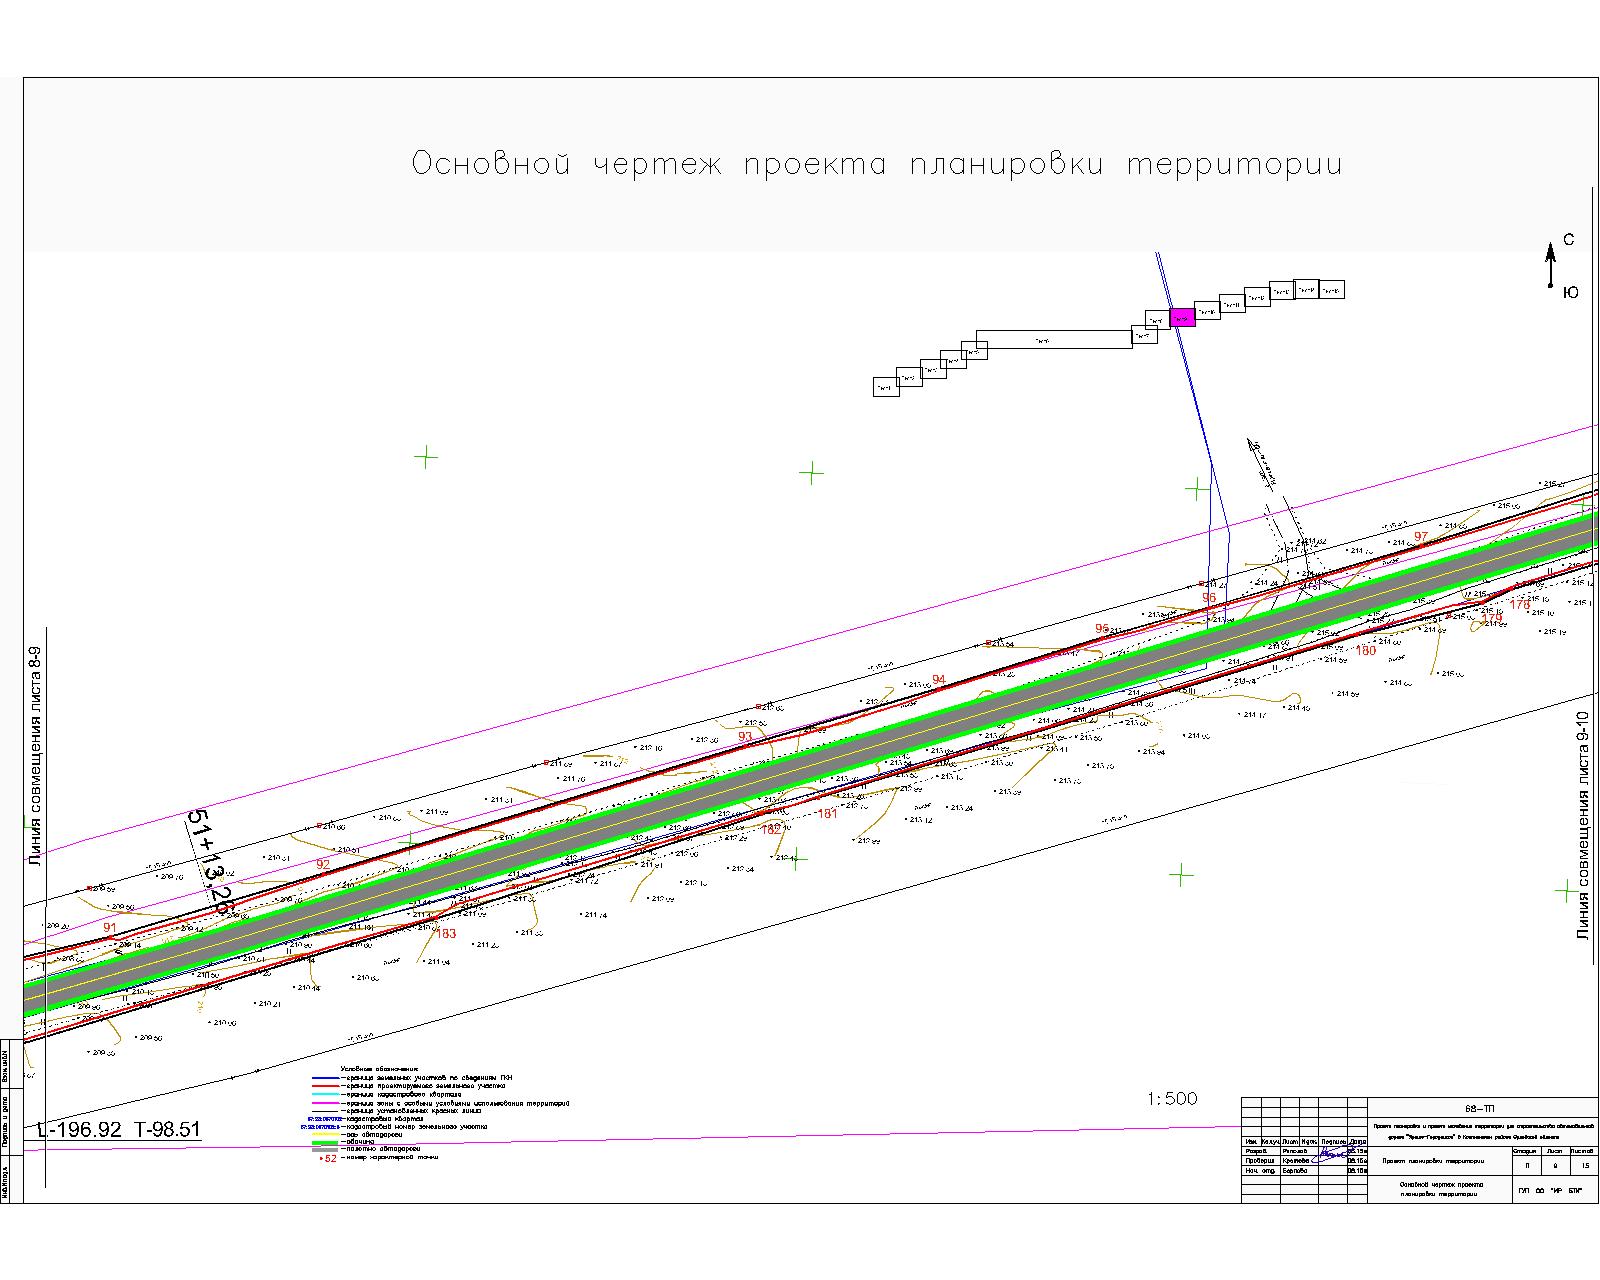The width and height of the screenshot is (1600, 1280).
Task: Click the cyan line sample in legend
Action: [x=326, y=1094]
